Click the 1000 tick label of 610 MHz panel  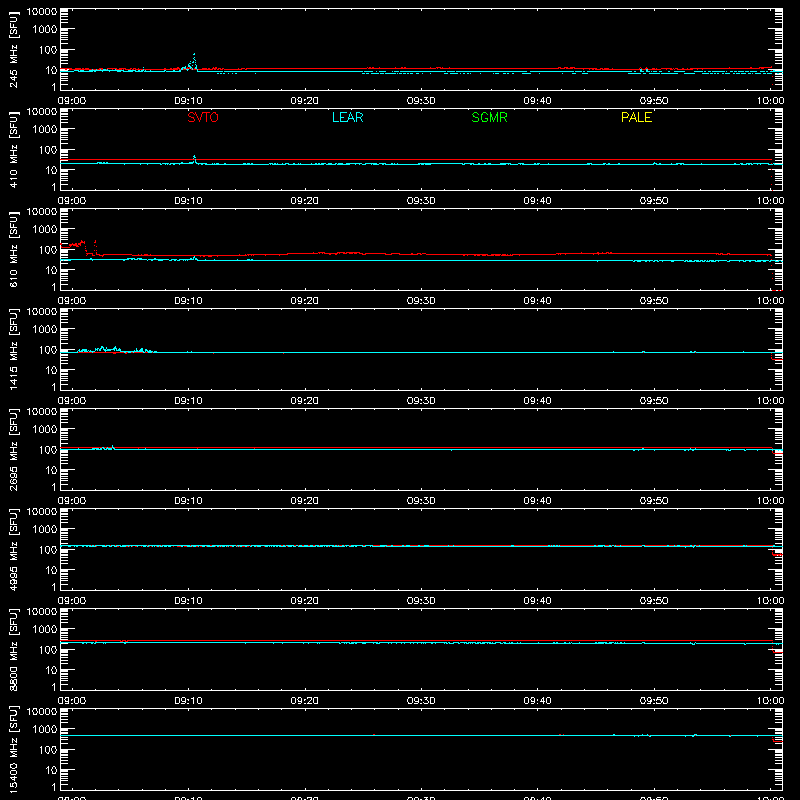click(45, 230)
